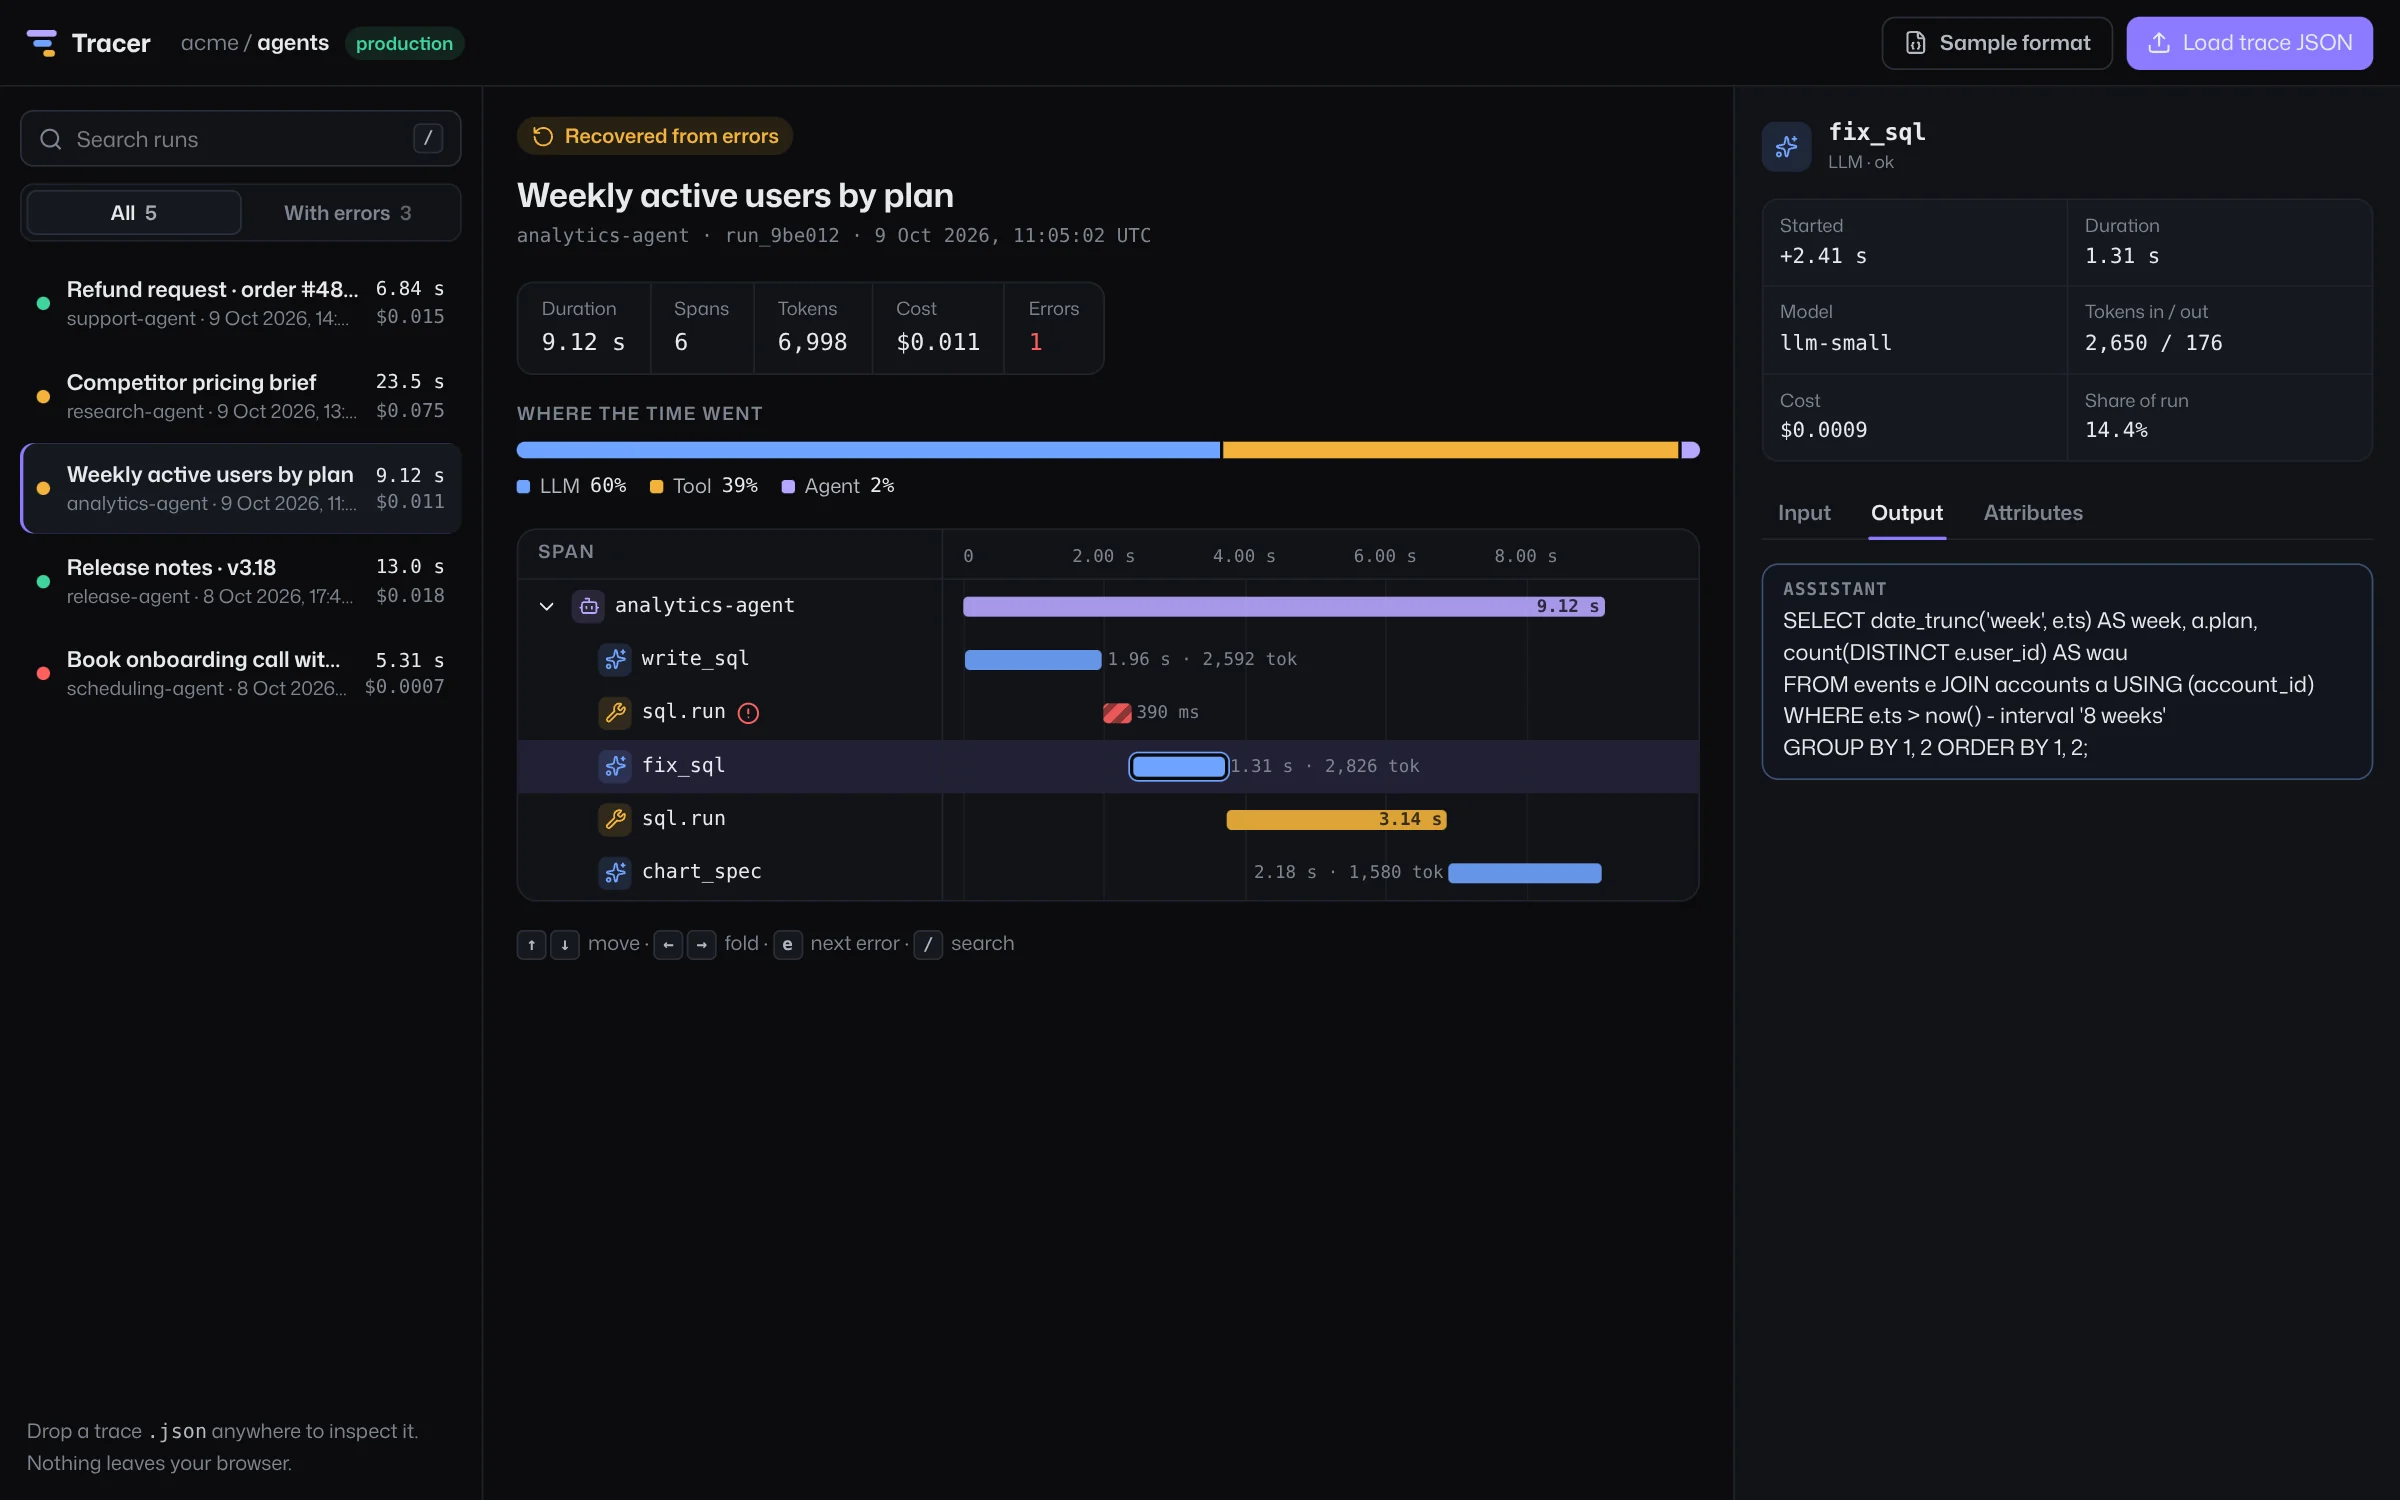Click the blue LLM segment of time bar

[868, 450]
